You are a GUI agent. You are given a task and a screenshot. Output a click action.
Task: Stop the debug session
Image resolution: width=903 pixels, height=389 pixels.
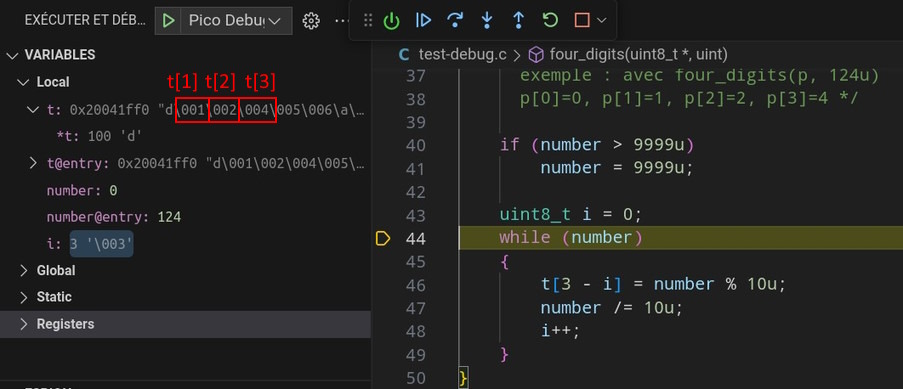(x=582, y=21)
